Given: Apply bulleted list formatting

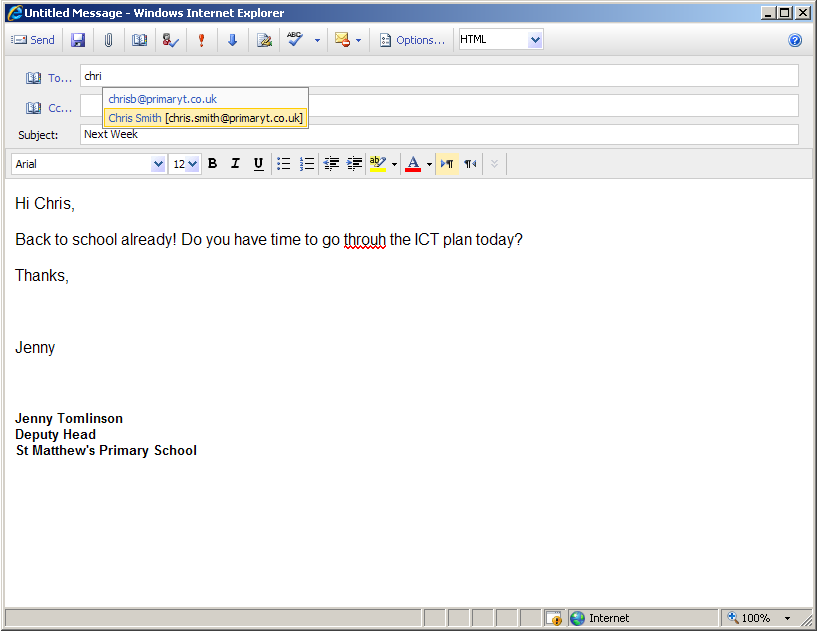Looking at the screenshot, I should 284,164.
